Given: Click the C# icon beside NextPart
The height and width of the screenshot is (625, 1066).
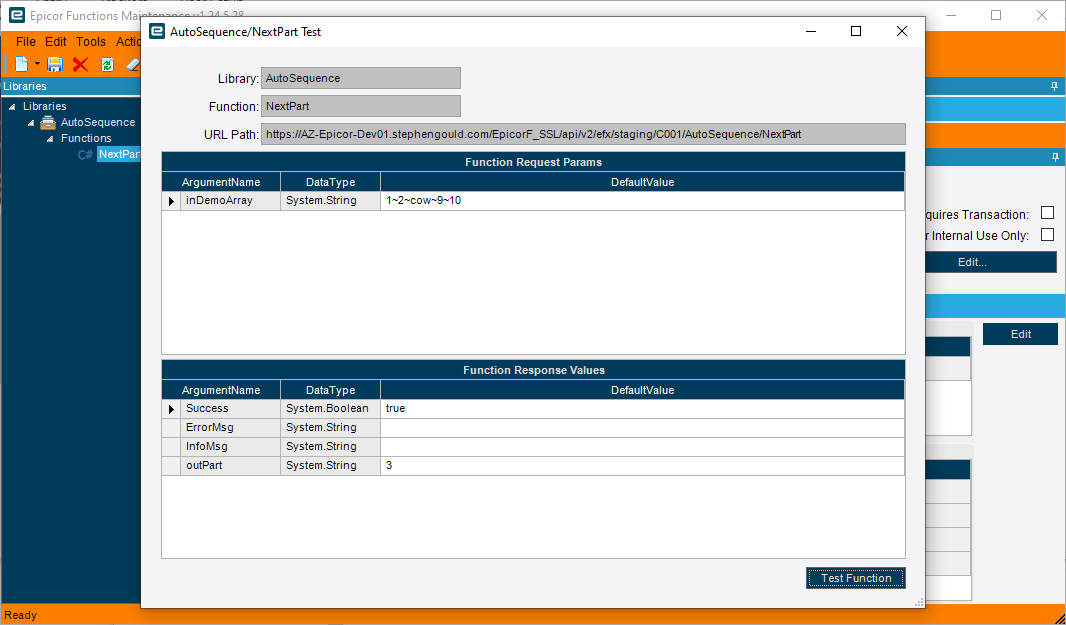Looking at the screenshot, I should (85, 154).
